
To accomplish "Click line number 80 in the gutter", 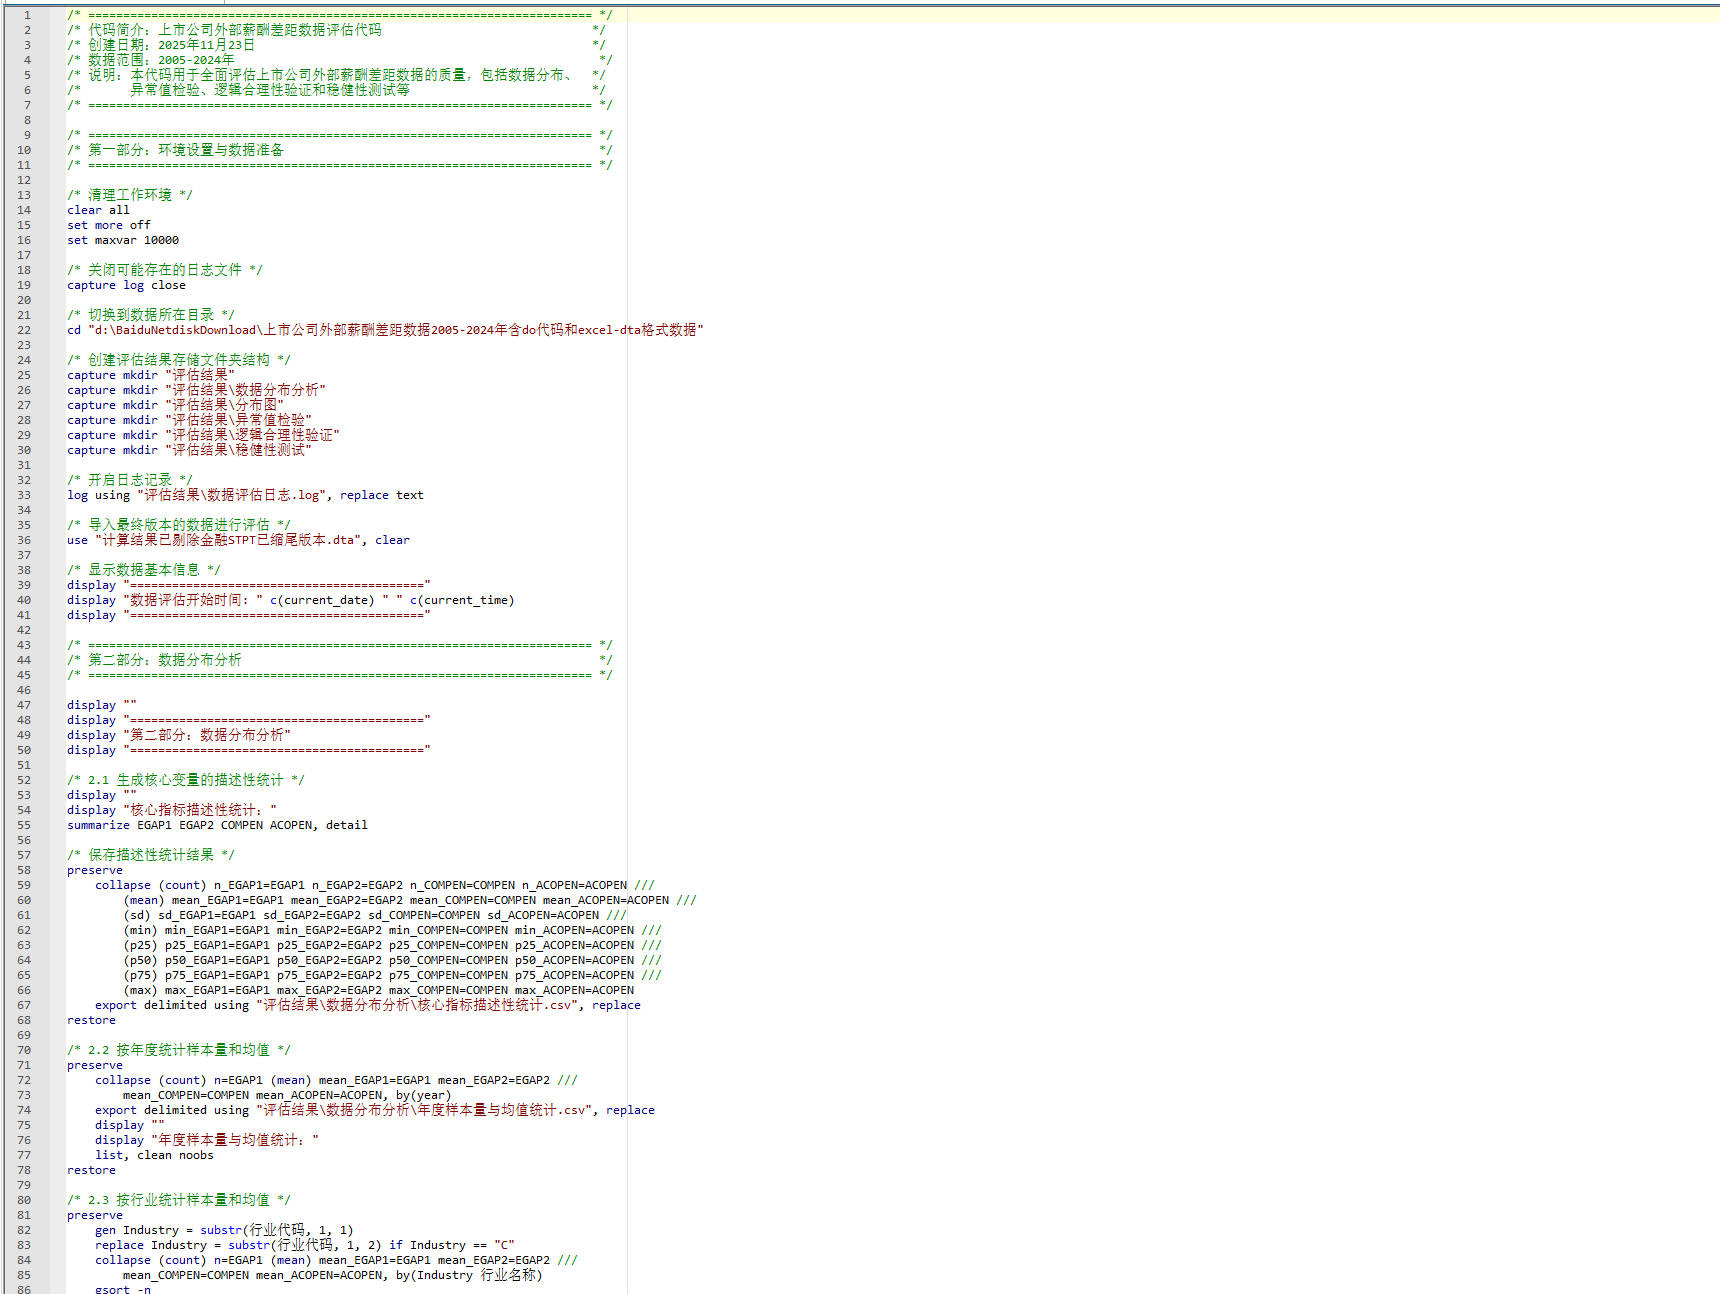I will [24, 1200].
